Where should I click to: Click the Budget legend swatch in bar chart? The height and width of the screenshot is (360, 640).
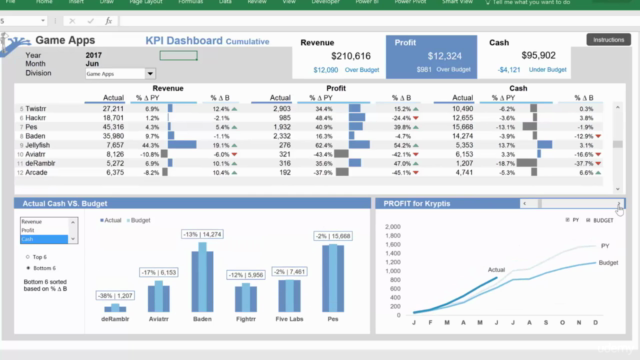pos(128,220)
